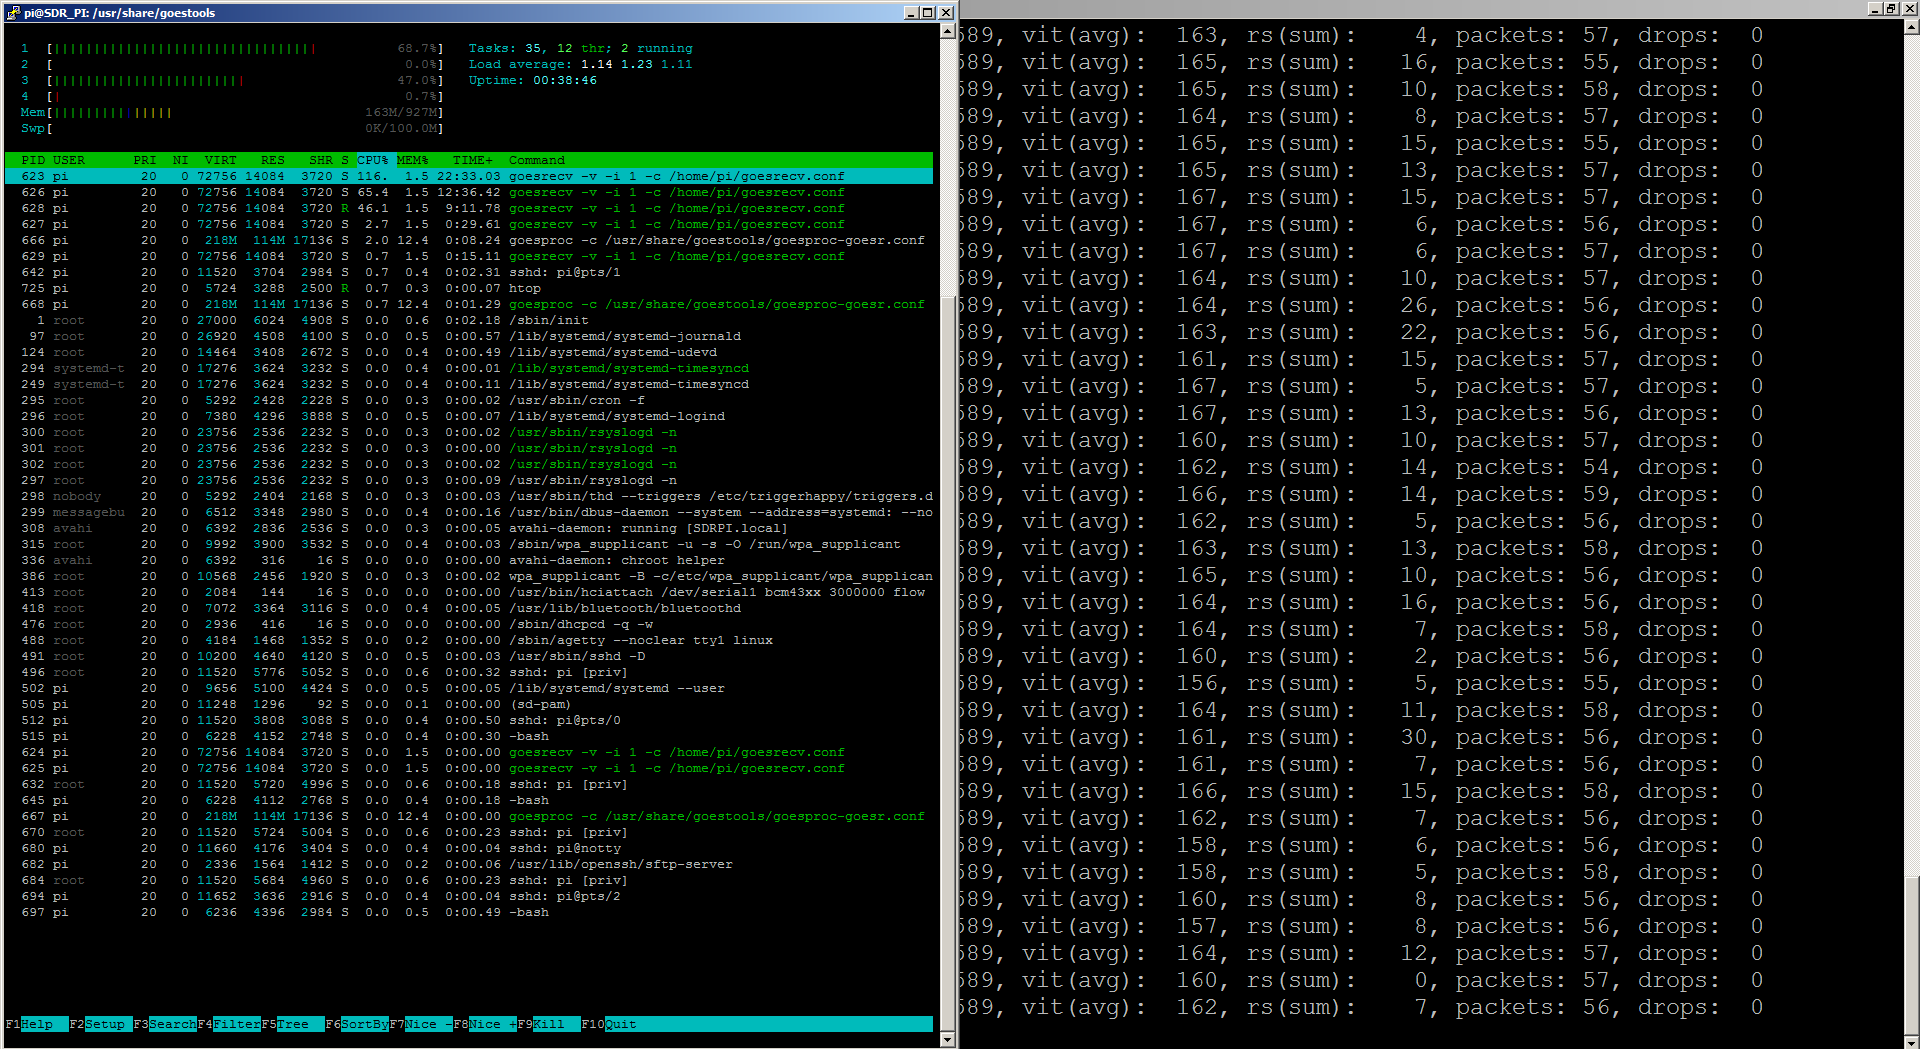Viewport: 1920px width, 1049px height.
Task: Sort by RES column header
Action: [273, 160]
